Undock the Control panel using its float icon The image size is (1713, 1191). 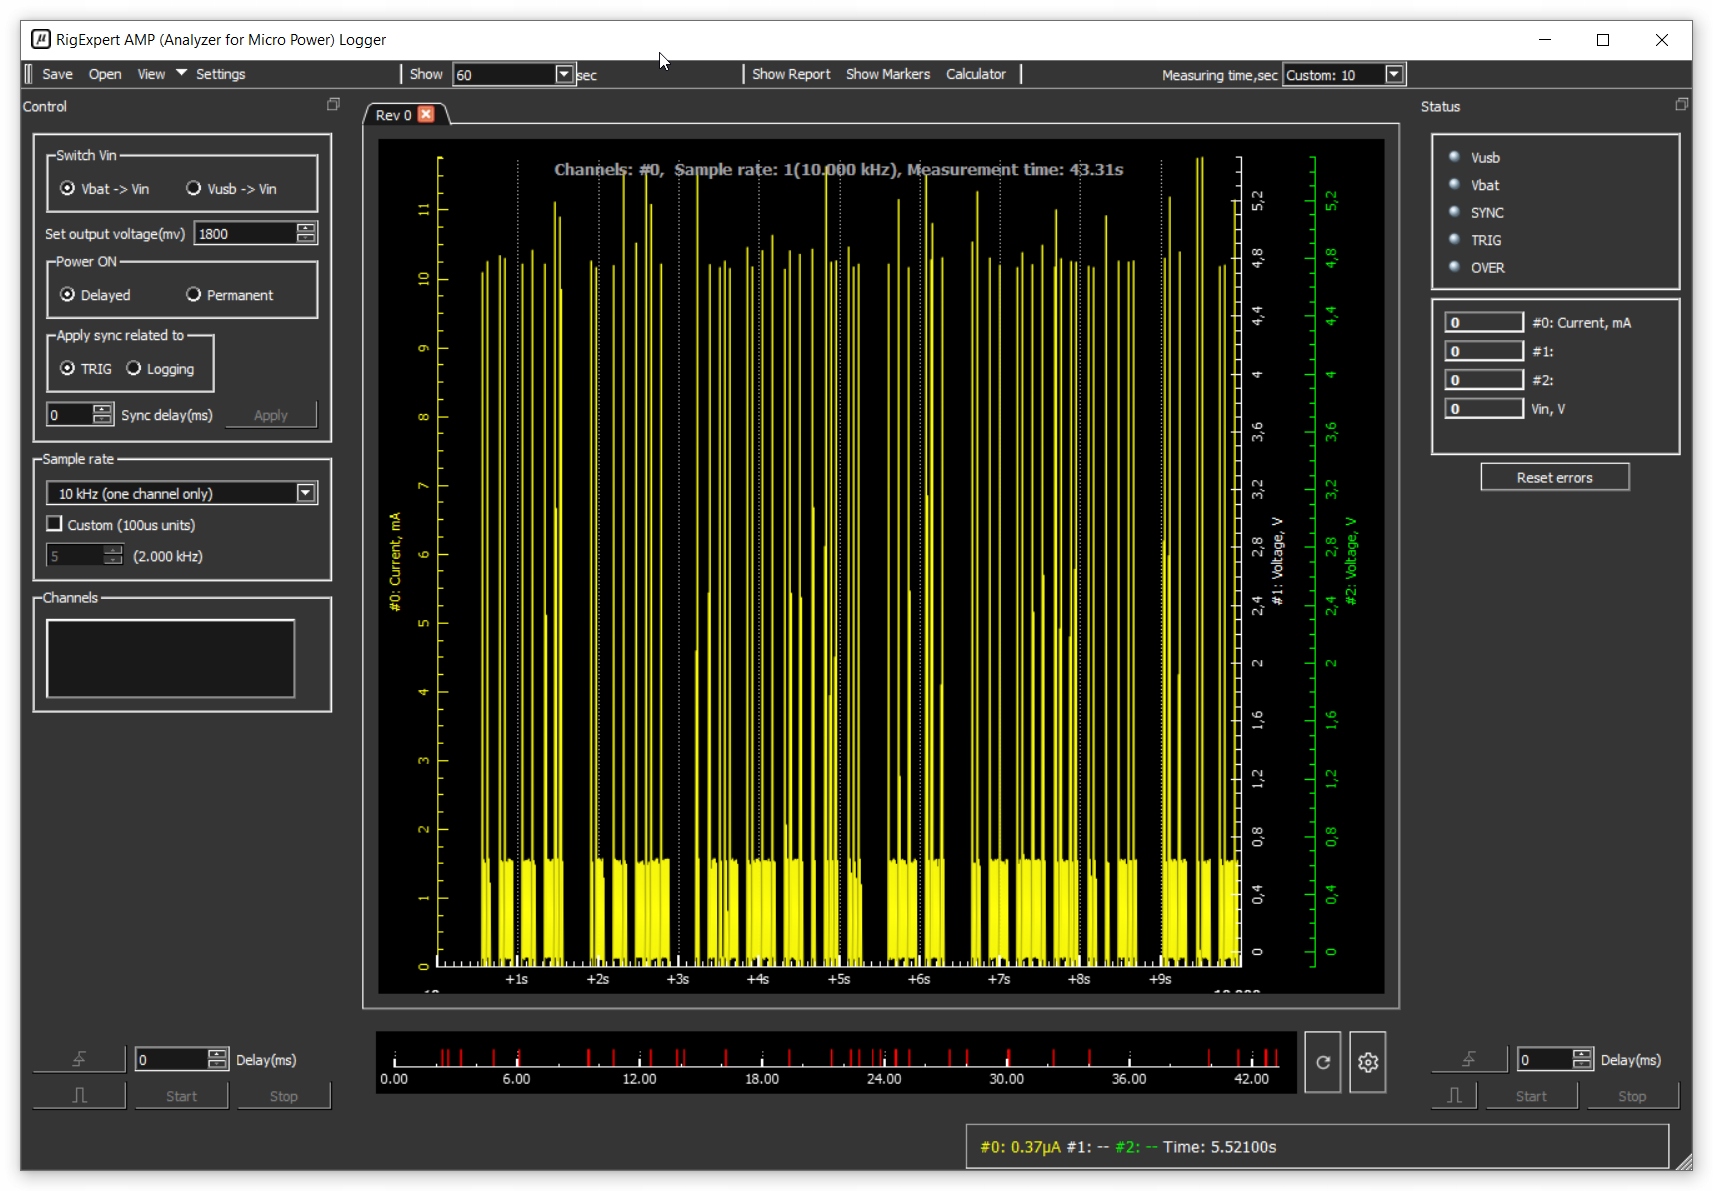tap(333, 105)
